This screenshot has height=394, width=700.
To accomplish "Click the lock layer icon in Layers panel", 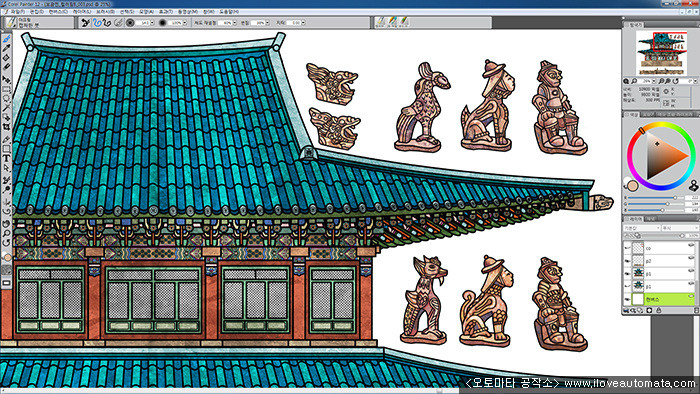I will pyautogui.click(x=658, y=311).
